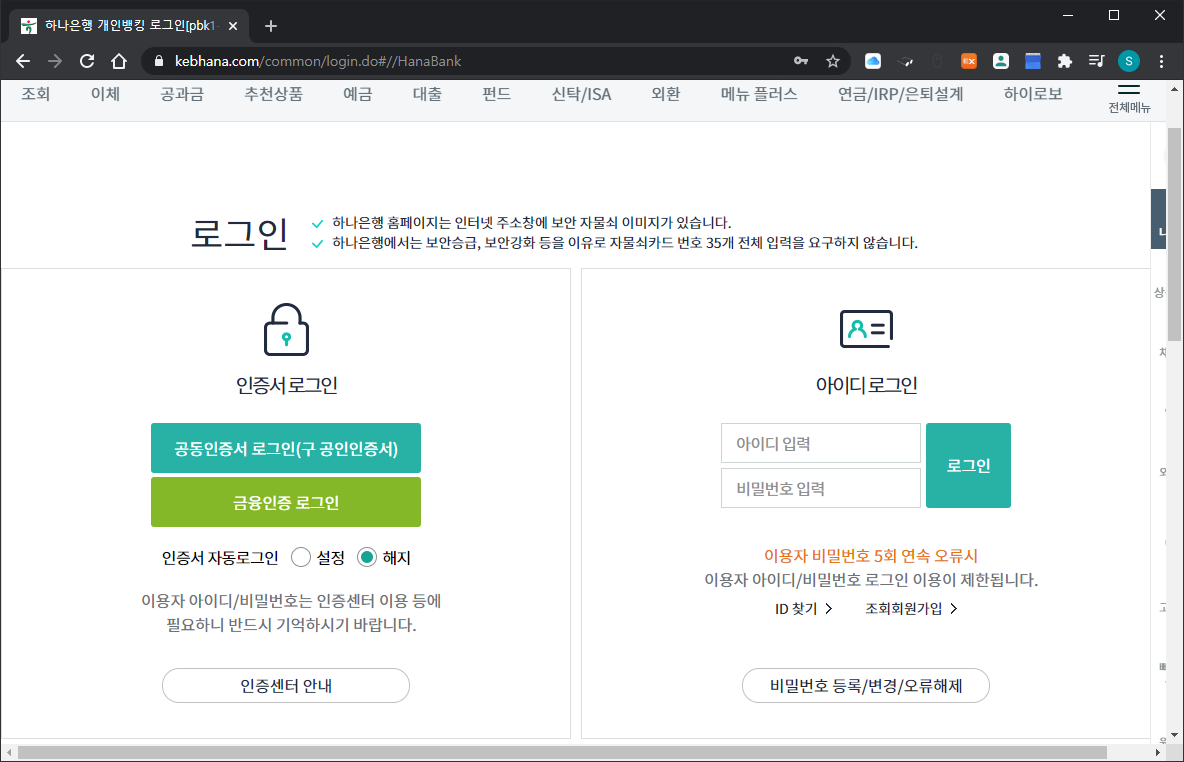The height and width of the screenshot is (762, 1184).
Task: Open the 메뉴 플러스 menu
Action: pyautogui.click(x=759, y=94)
